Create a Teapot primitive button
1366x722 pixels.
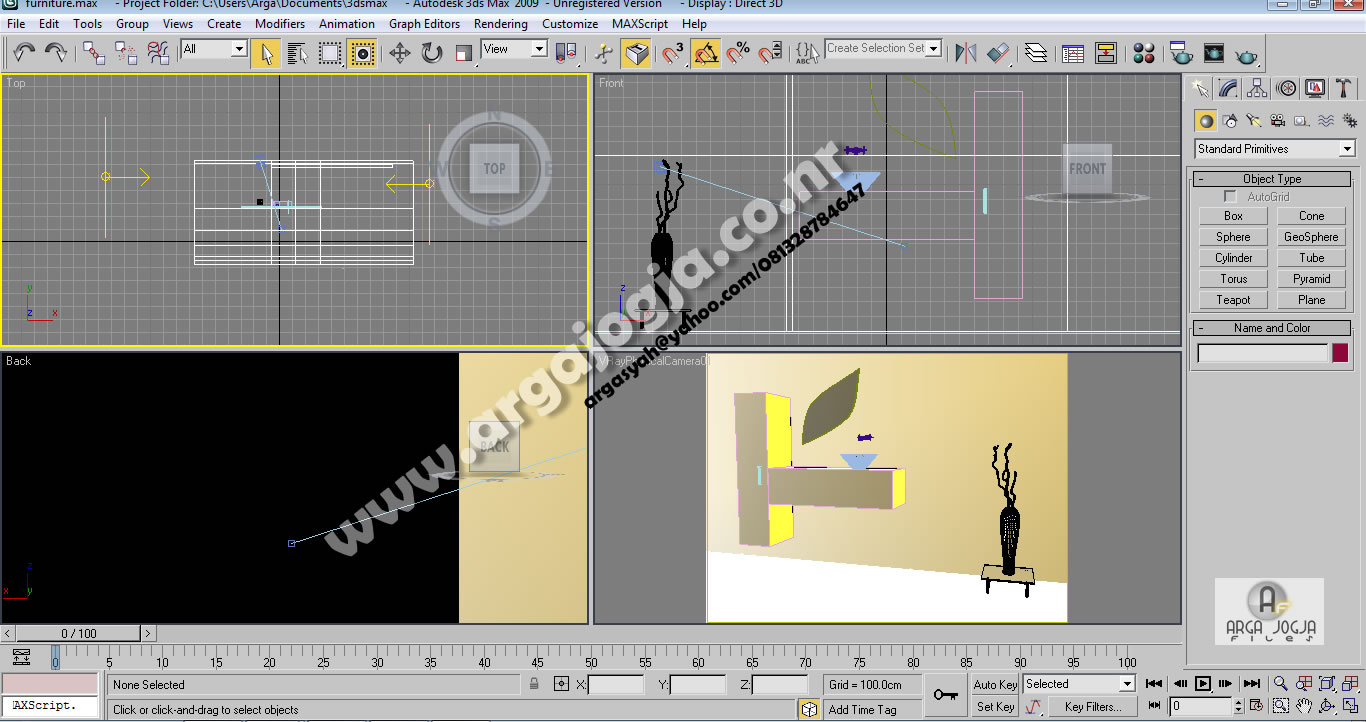[1233, 300]
